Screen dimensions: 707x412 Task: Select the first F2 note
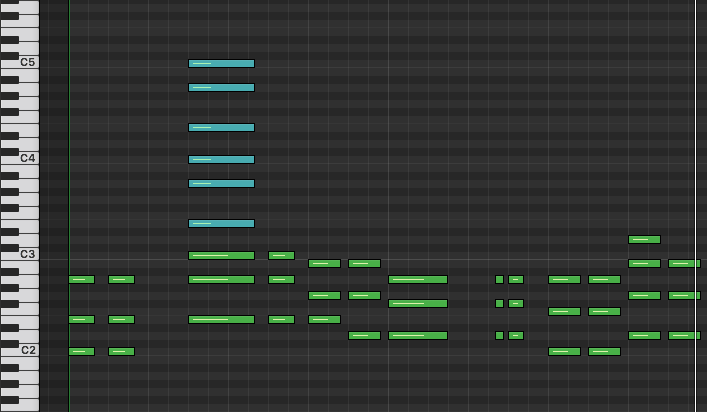(565, 311)
